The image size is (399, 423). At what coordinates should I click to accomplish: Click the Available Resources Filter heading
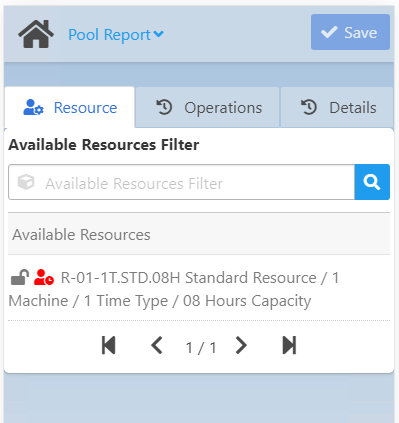(104, 145)
